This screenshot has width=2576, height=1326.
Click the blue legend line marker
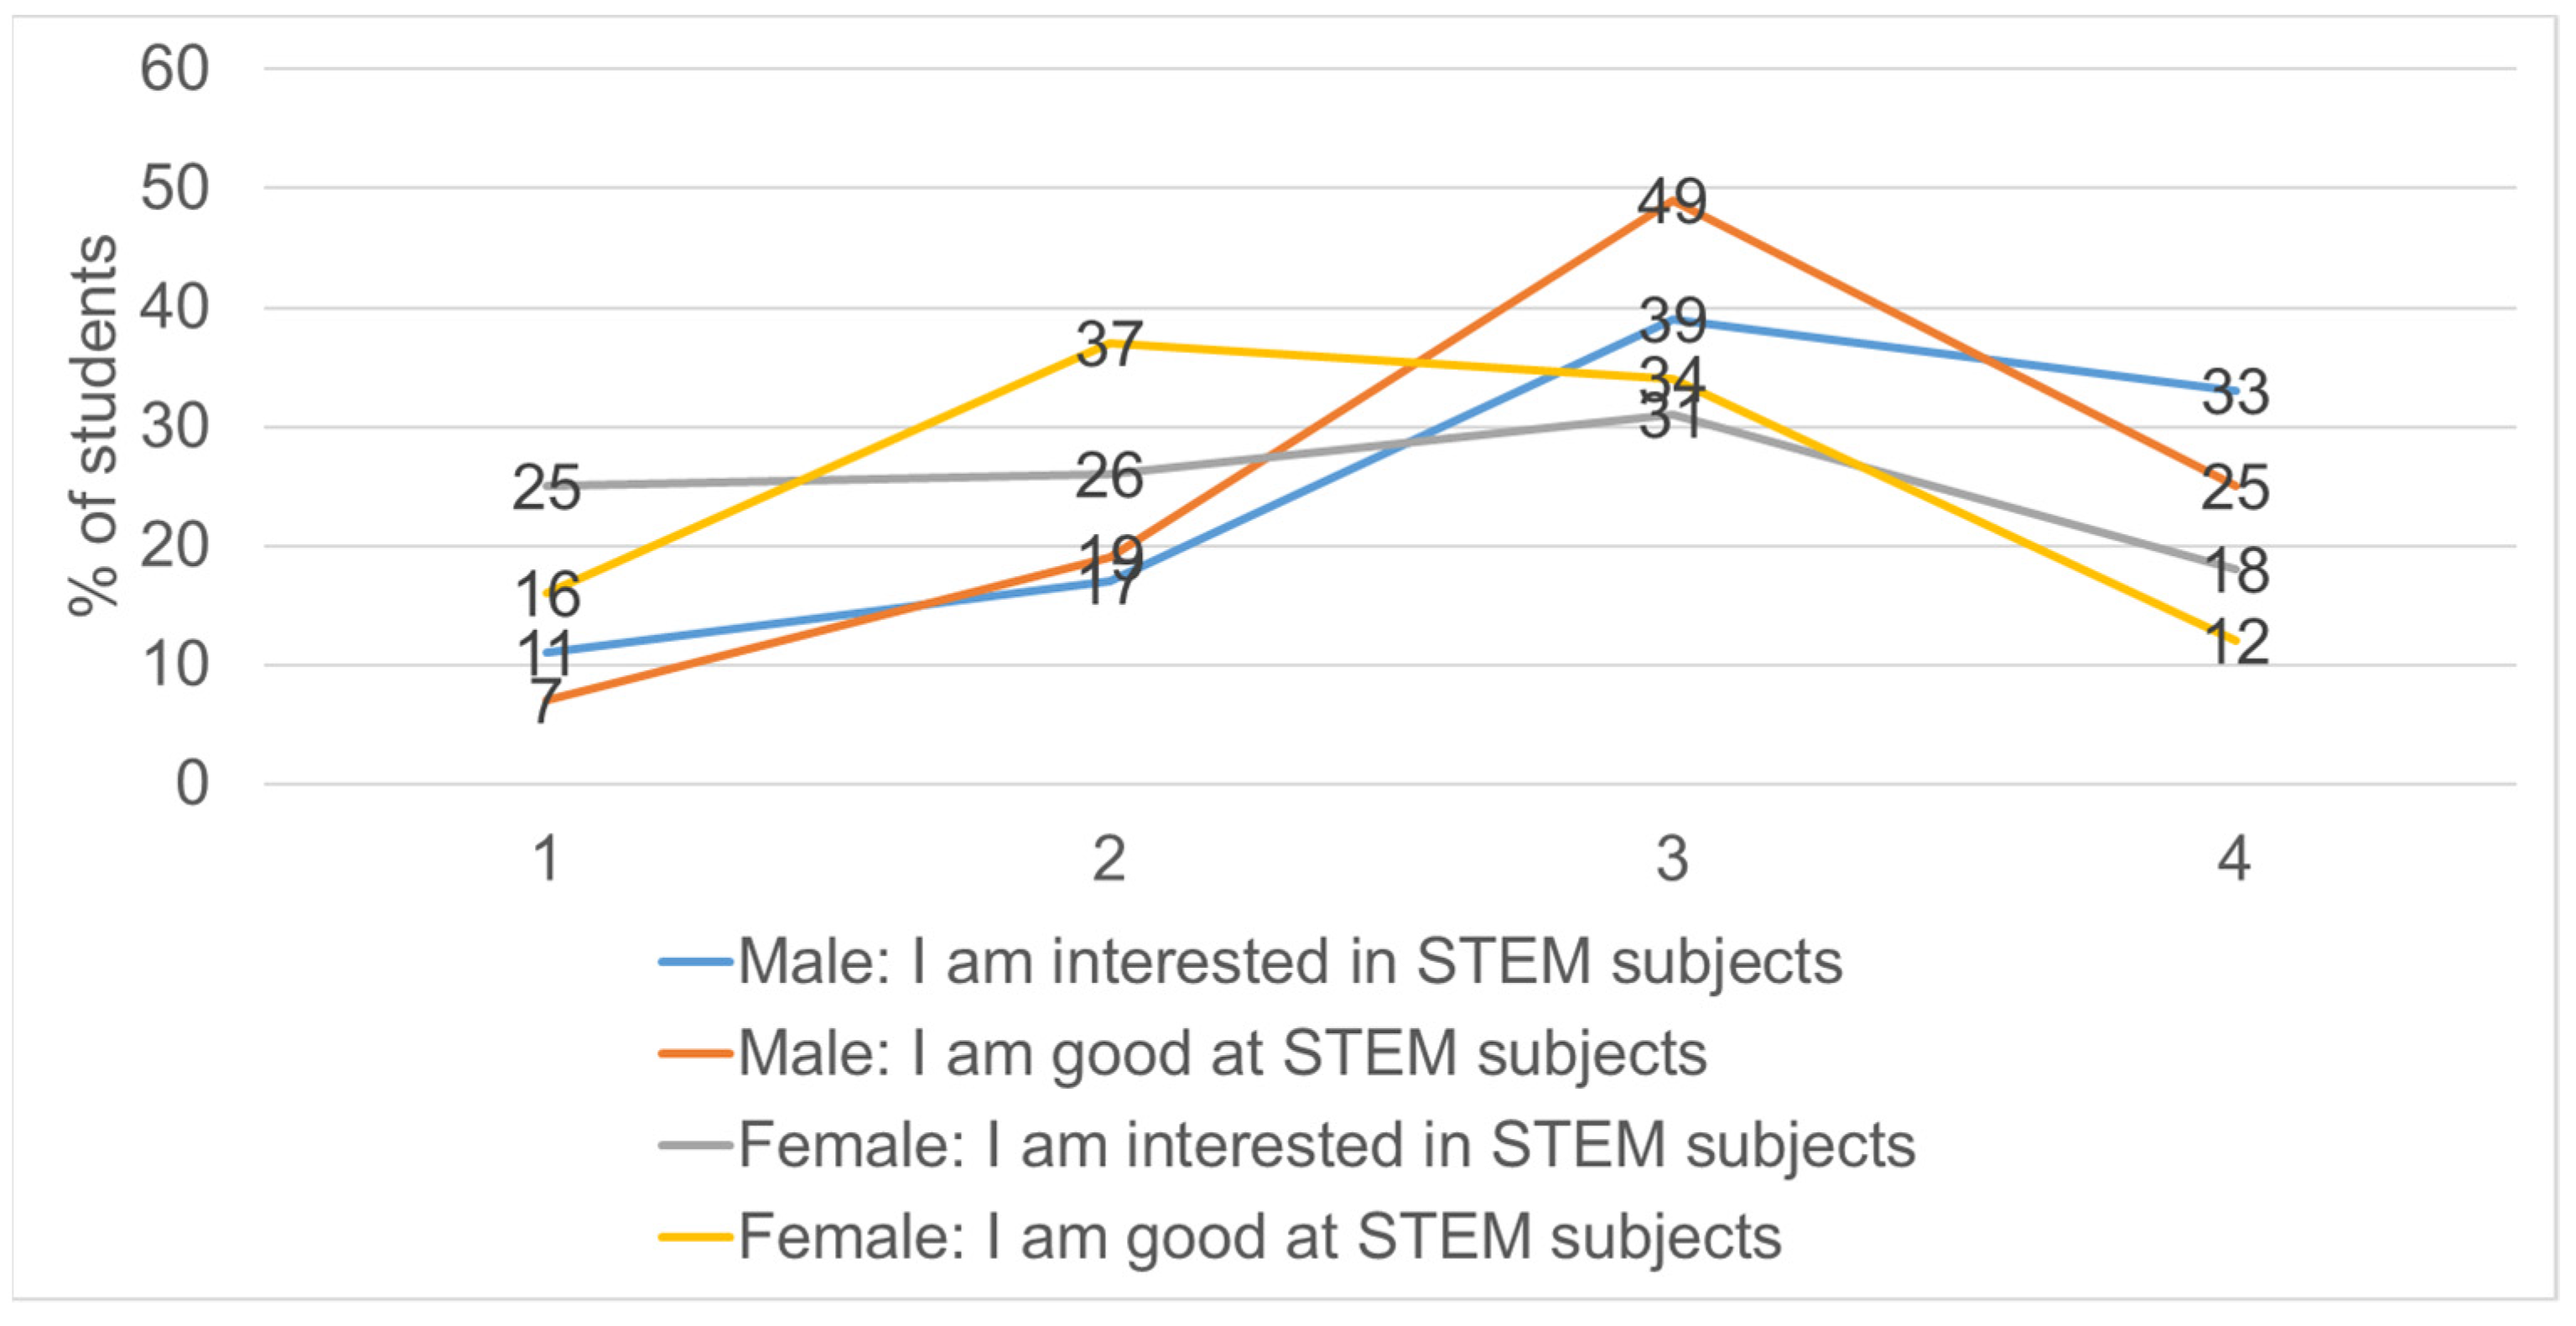click(695, 962)
